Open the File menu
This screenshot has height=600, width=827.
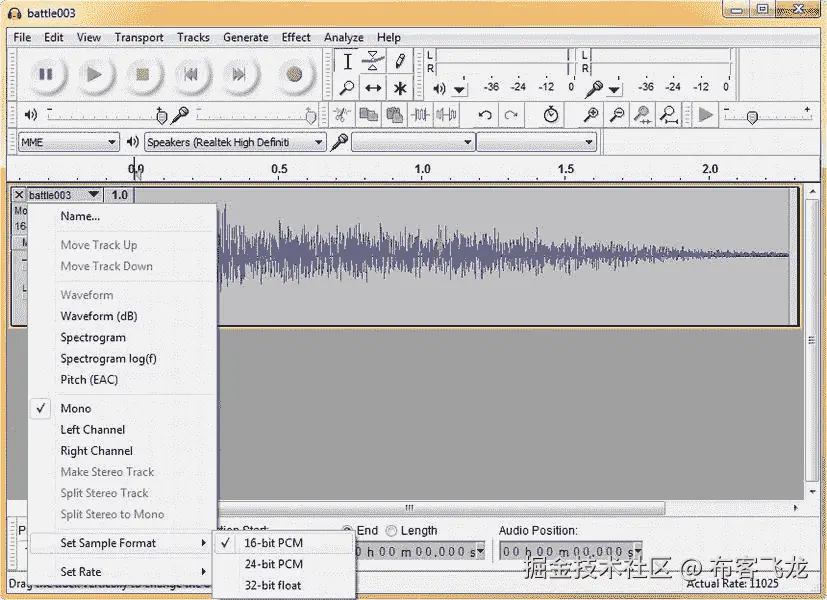22,37
